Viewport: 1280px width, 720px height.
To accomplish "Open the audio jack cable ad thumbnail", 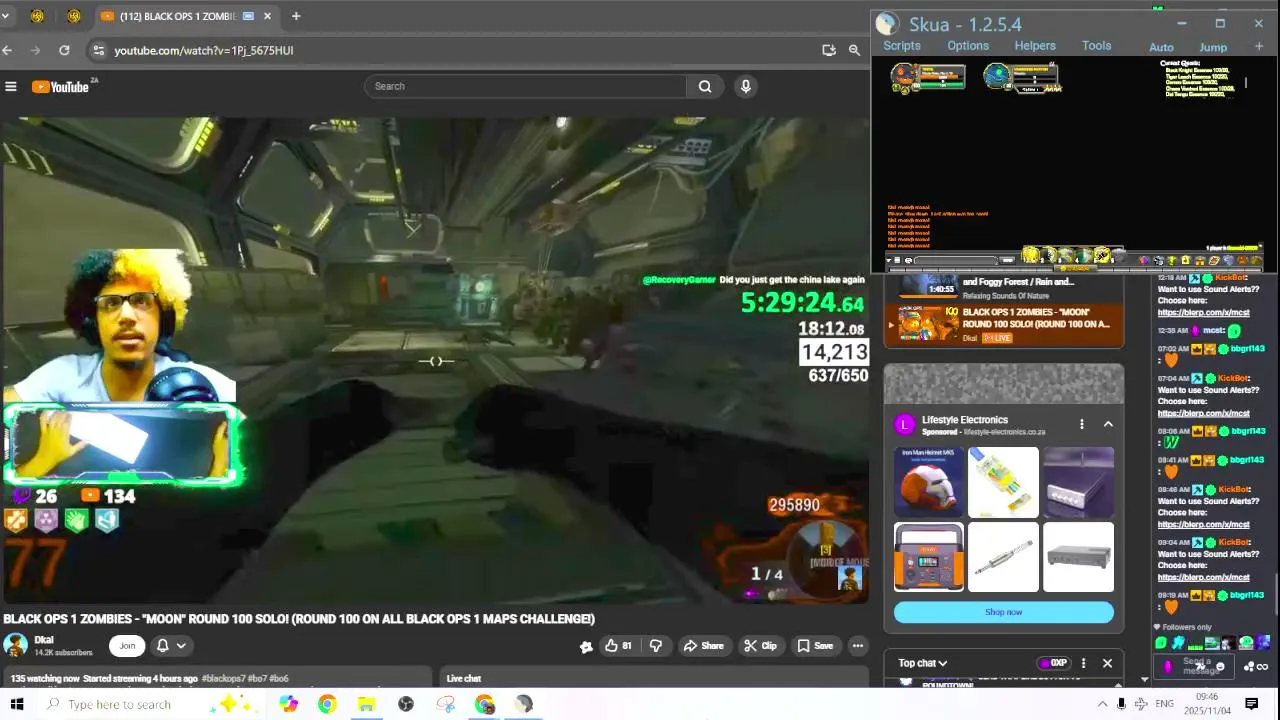I will 1003,557.
